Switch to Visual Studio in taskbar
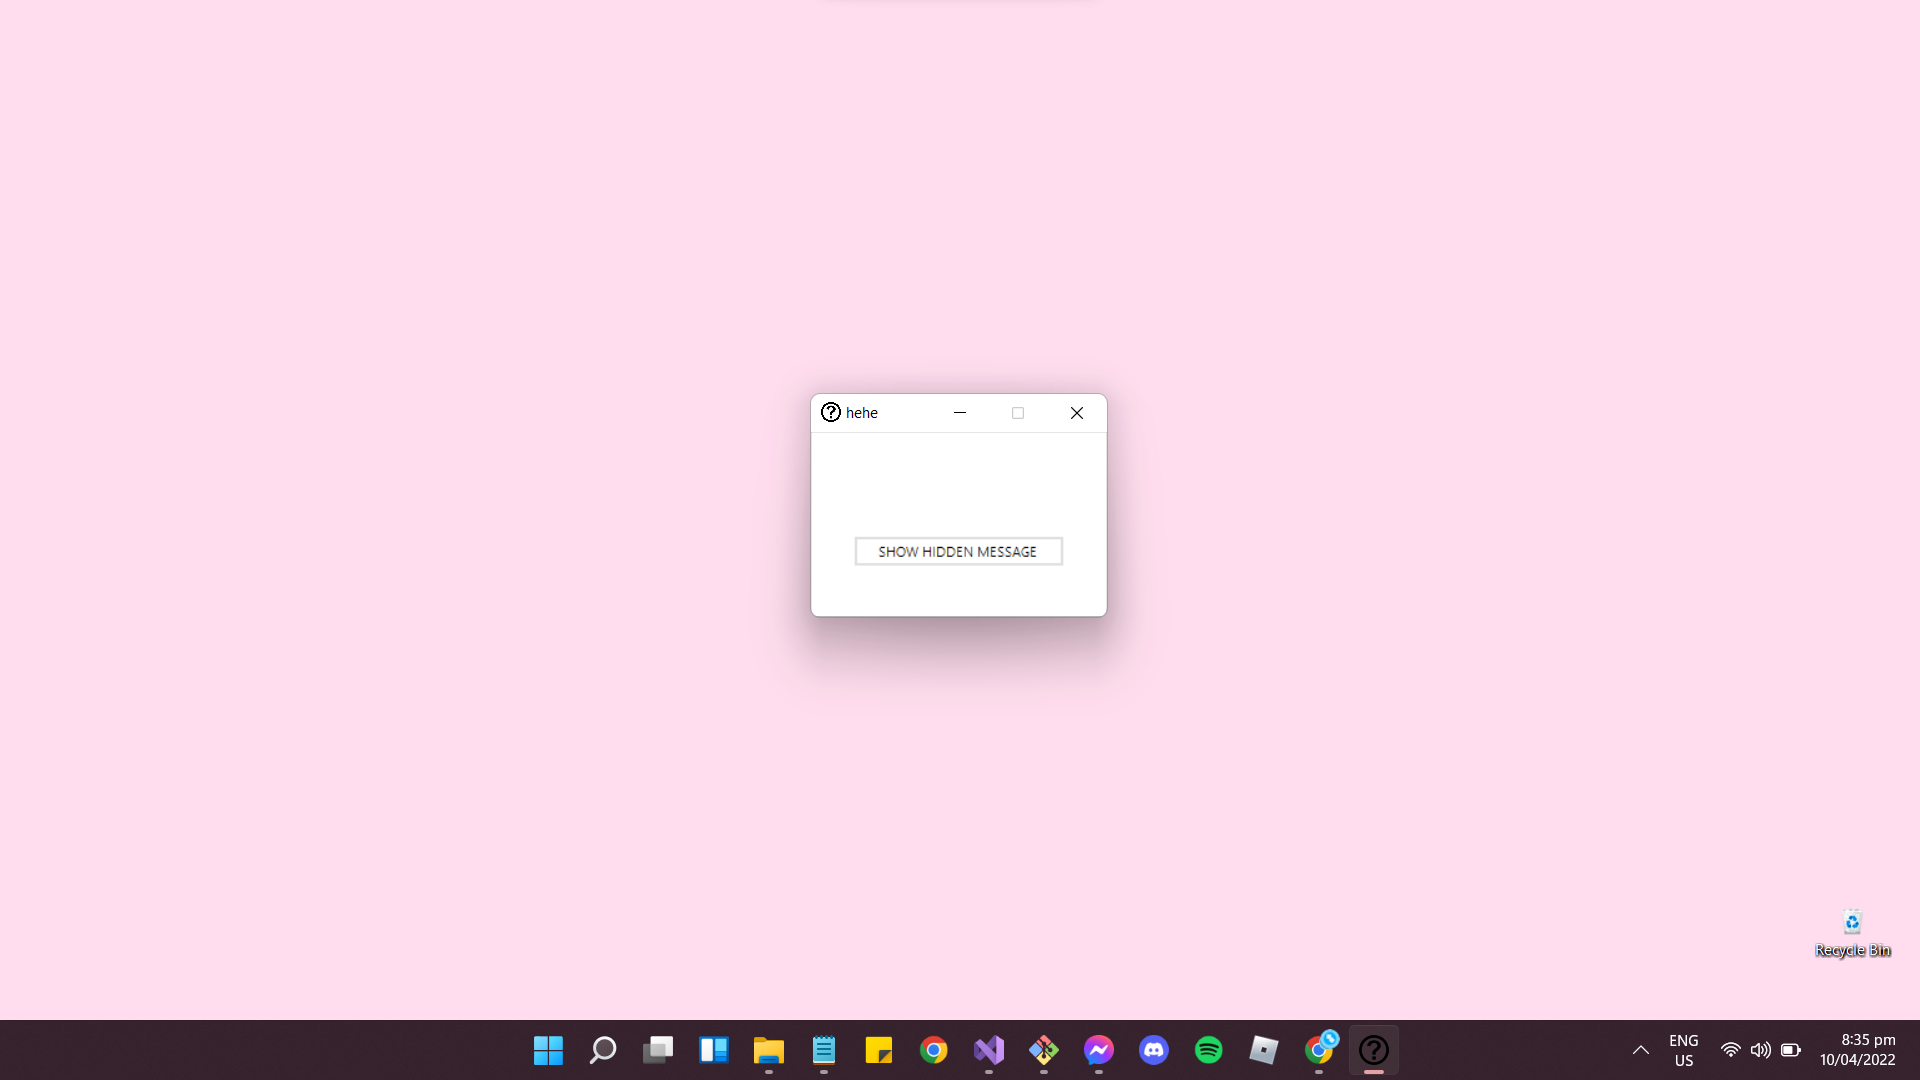Viewport: 1920px width, 1080px height. 988,1050
